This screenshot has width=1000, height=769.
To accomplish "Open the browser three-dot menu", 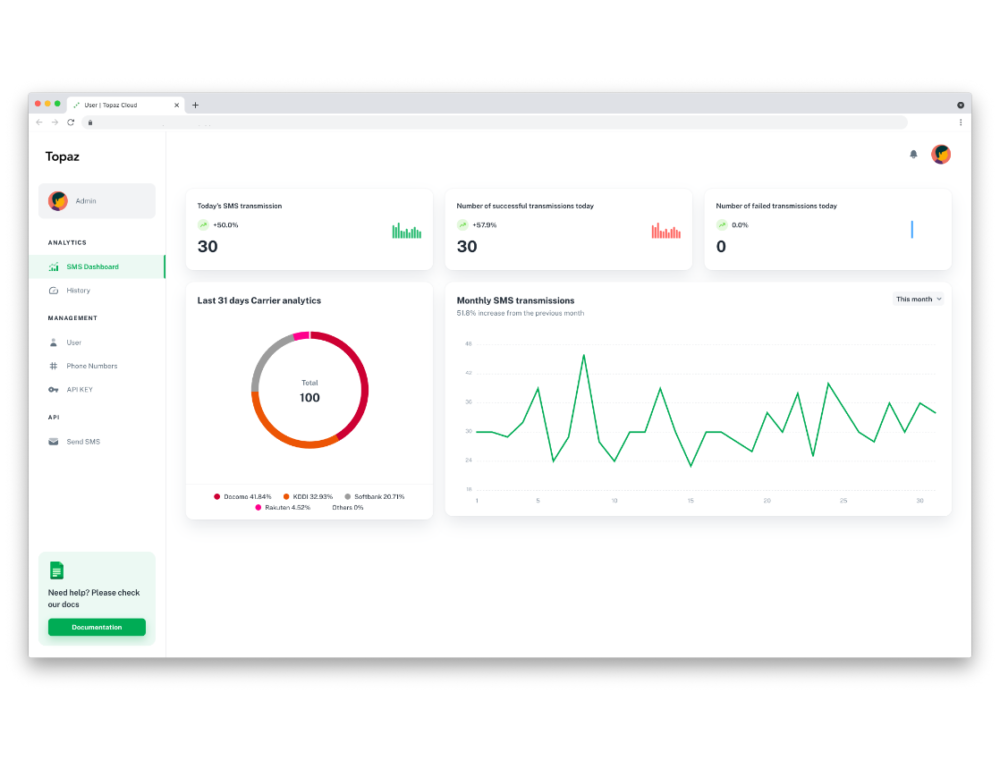I will (x=961, y=122).
